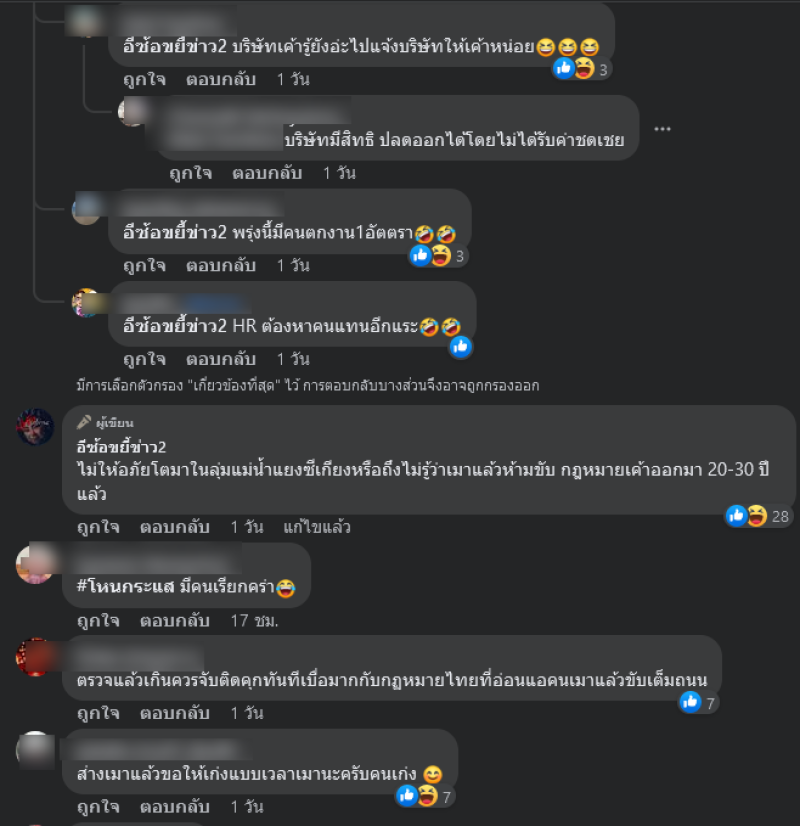
Task: Like the ตรวจแล้วเกินควร comment
Action: (98, 713)
